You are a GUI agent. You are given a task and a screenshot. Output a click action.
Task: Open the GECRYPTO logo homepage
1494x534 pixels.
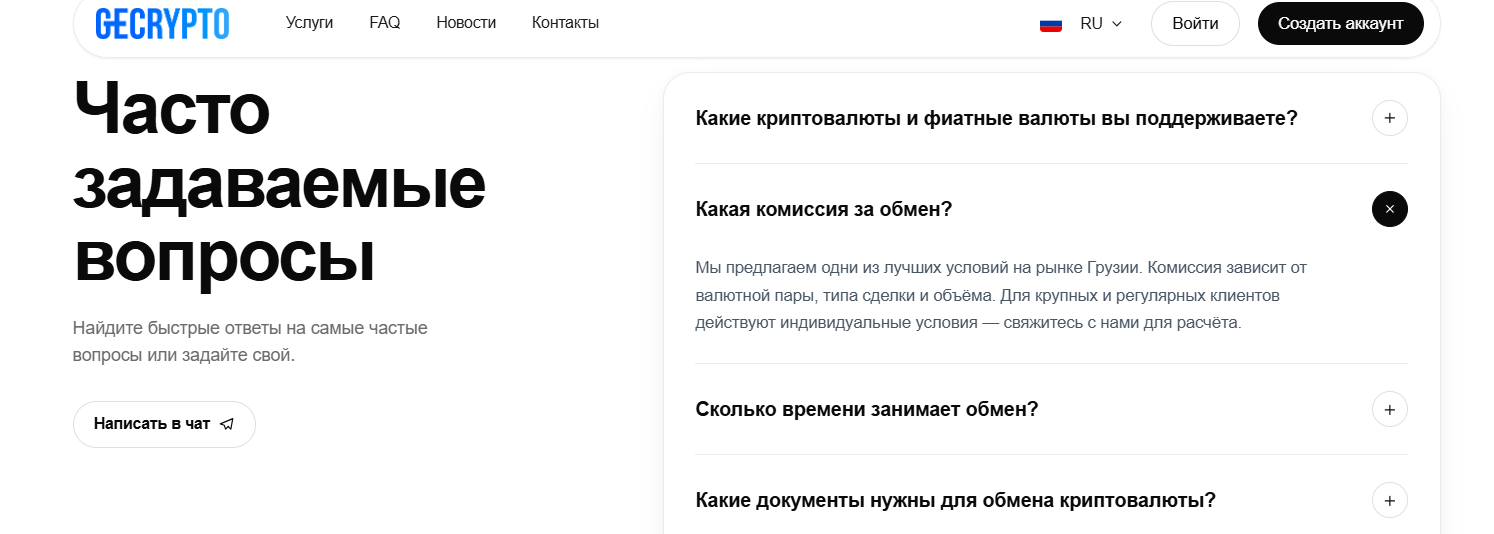162,23
